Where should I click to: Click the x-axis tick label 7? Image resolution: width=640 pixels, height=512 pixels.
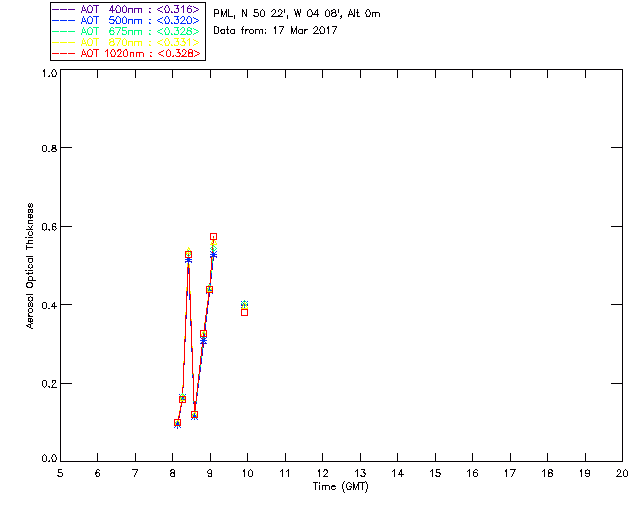coord(135,473)
